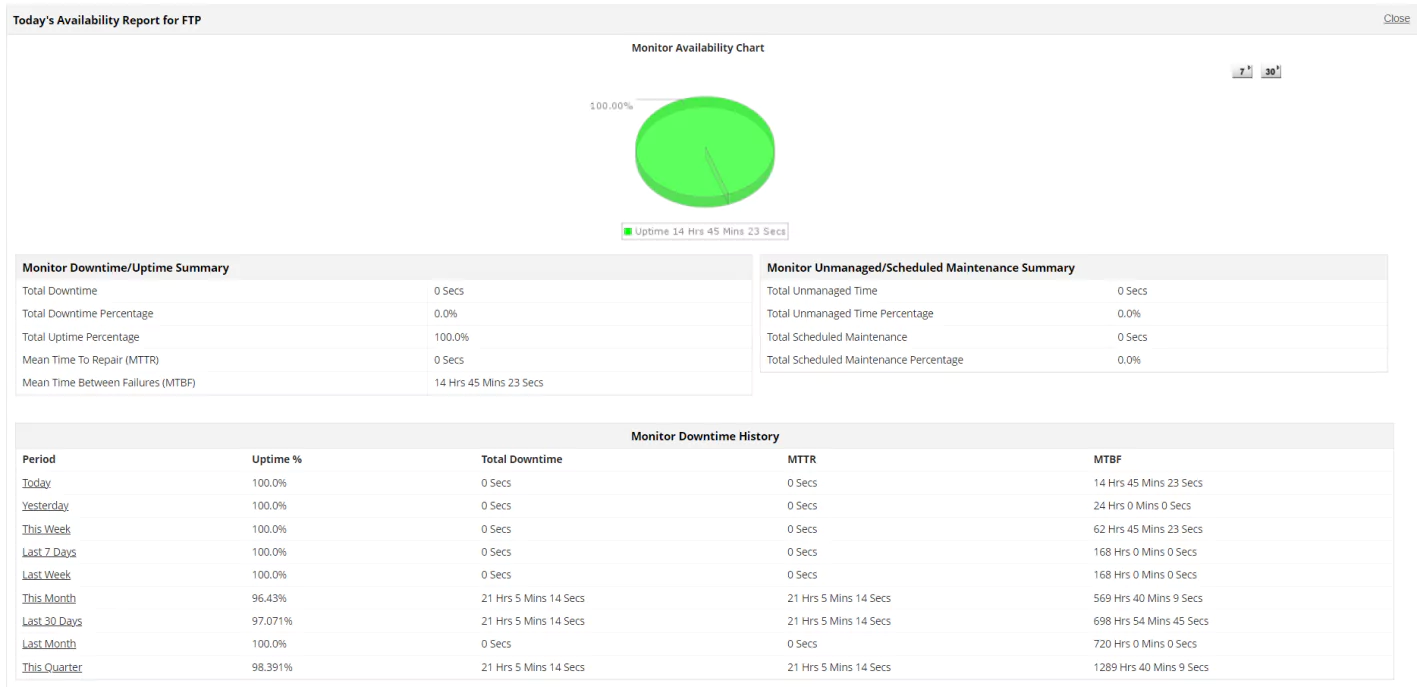This screenshot has width=1417, height=687.
Task: View Last 7 Days availability history
Action: point(50,551)
